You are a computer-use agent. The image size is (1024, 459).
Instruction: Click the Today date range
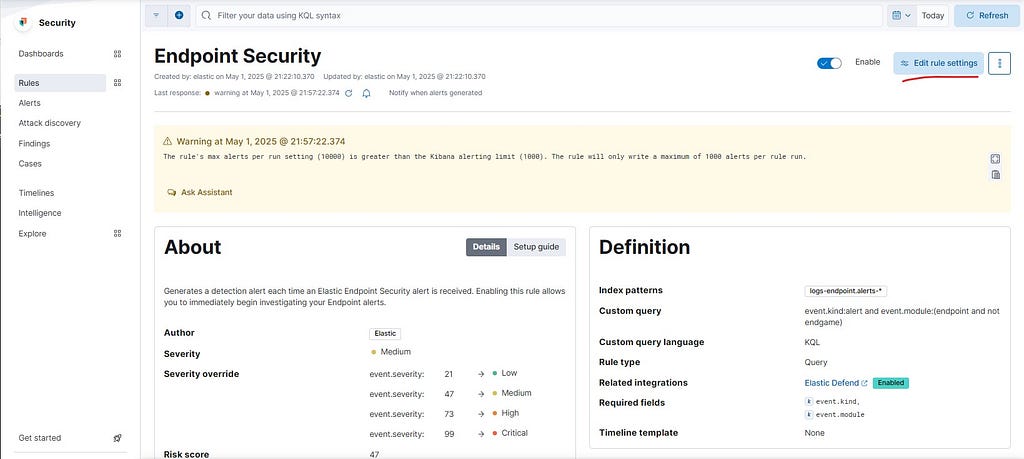[933, 15]
